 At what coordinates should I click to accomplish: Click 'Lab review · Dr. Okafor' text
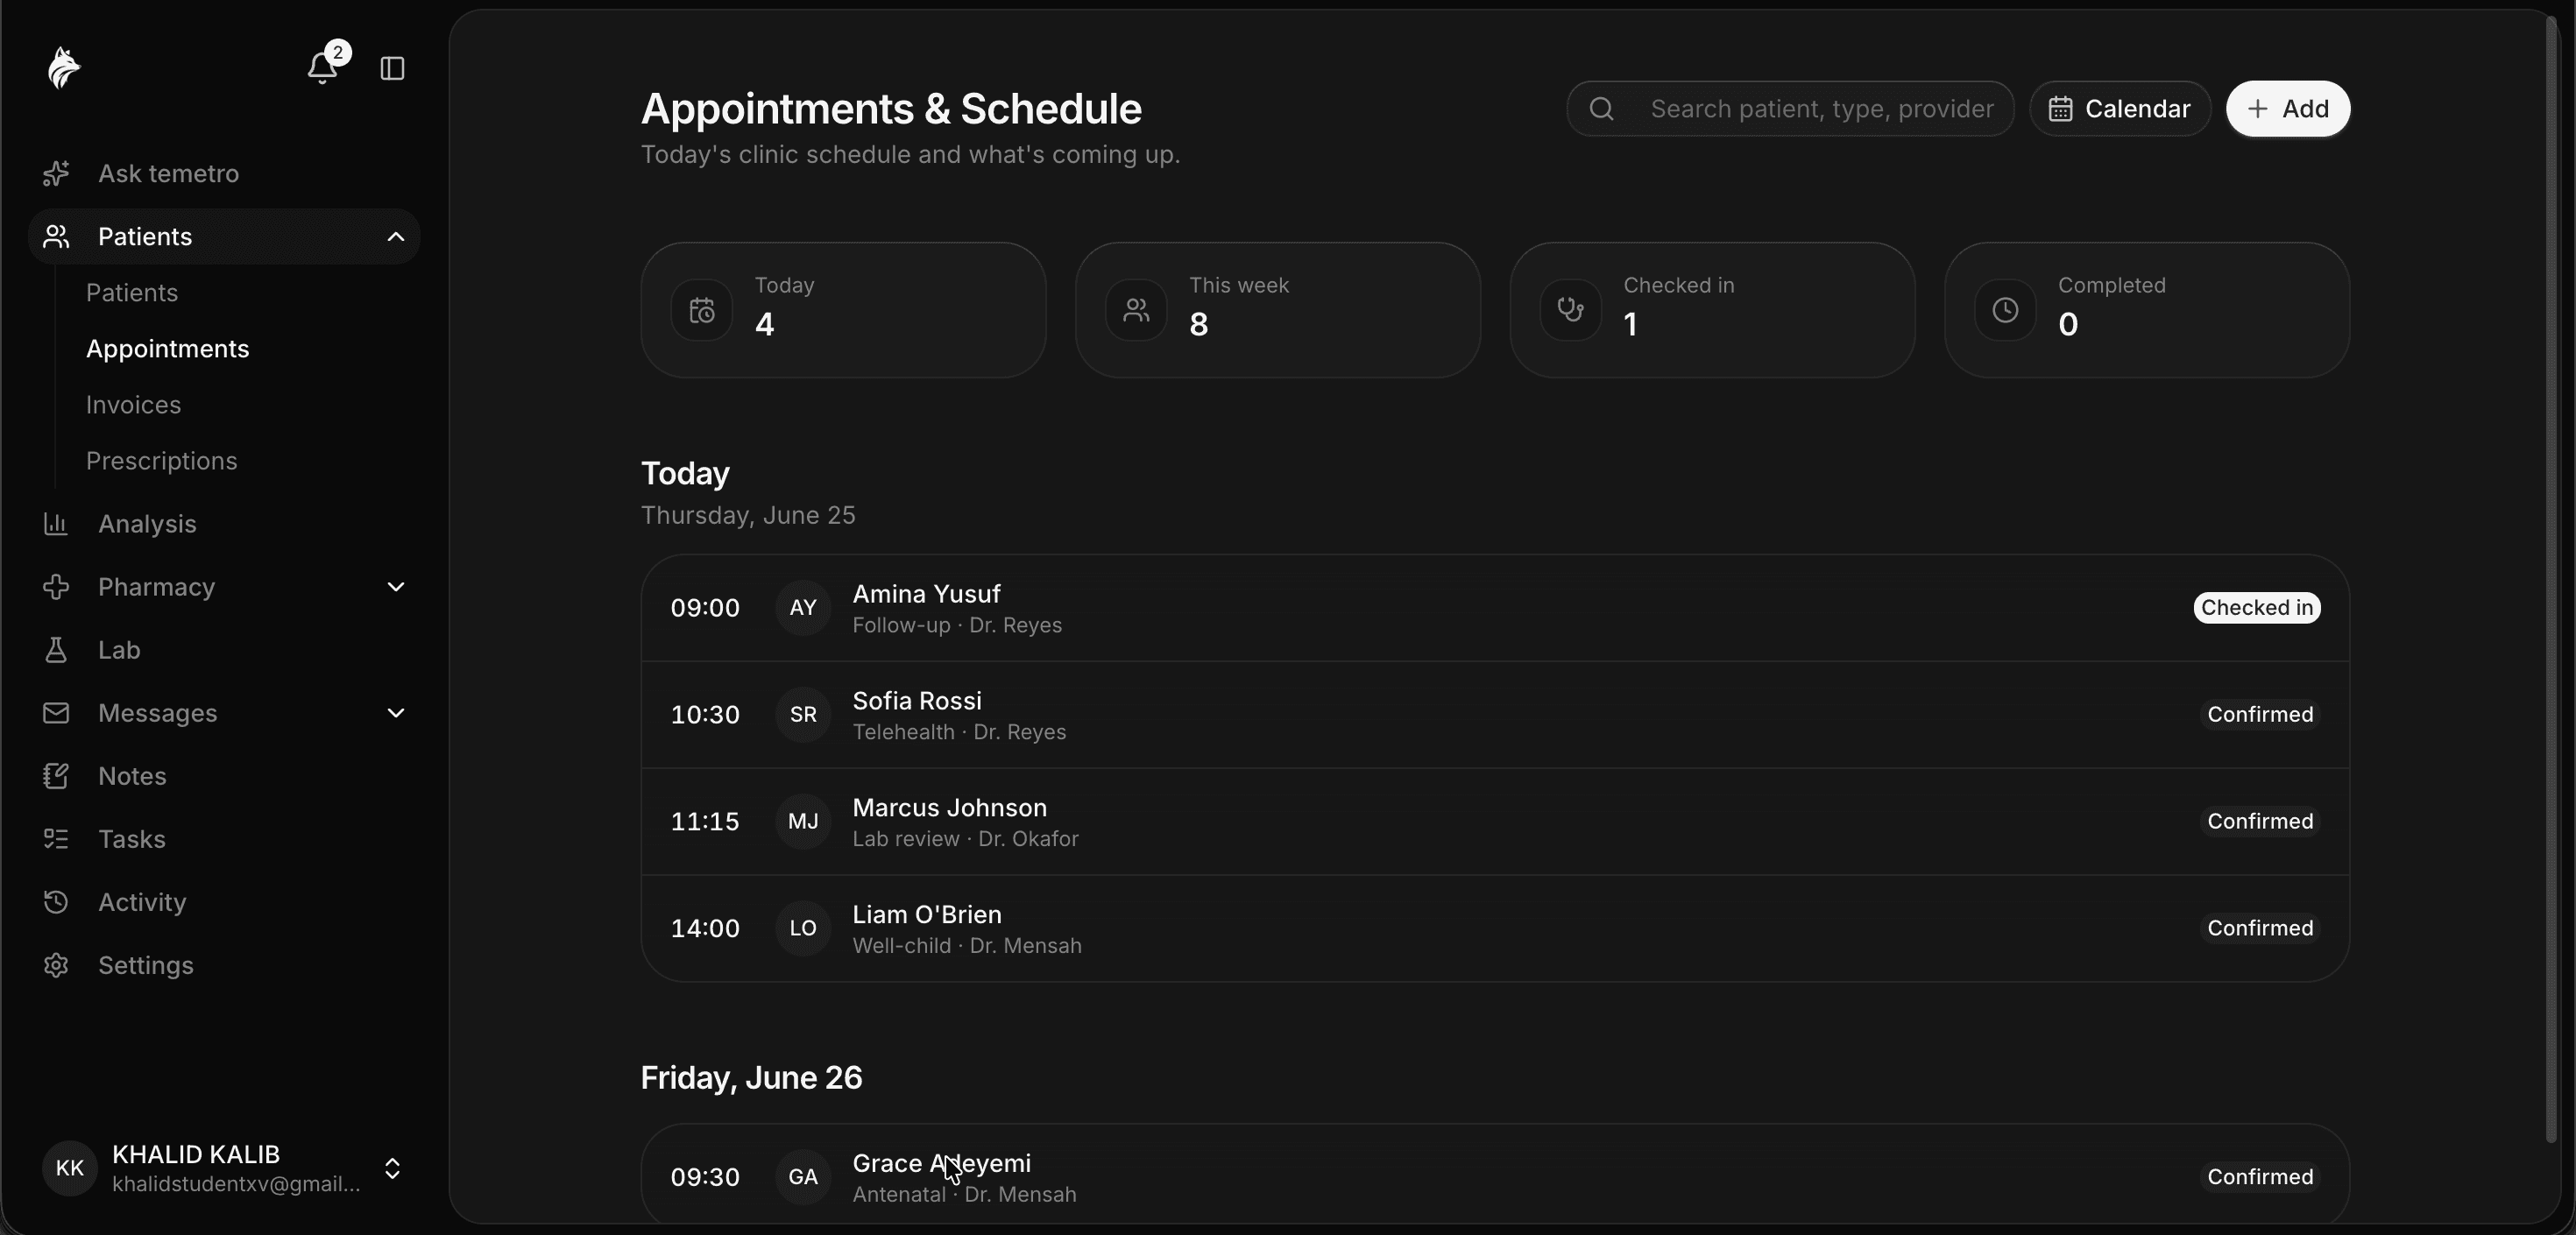[965, 838]
